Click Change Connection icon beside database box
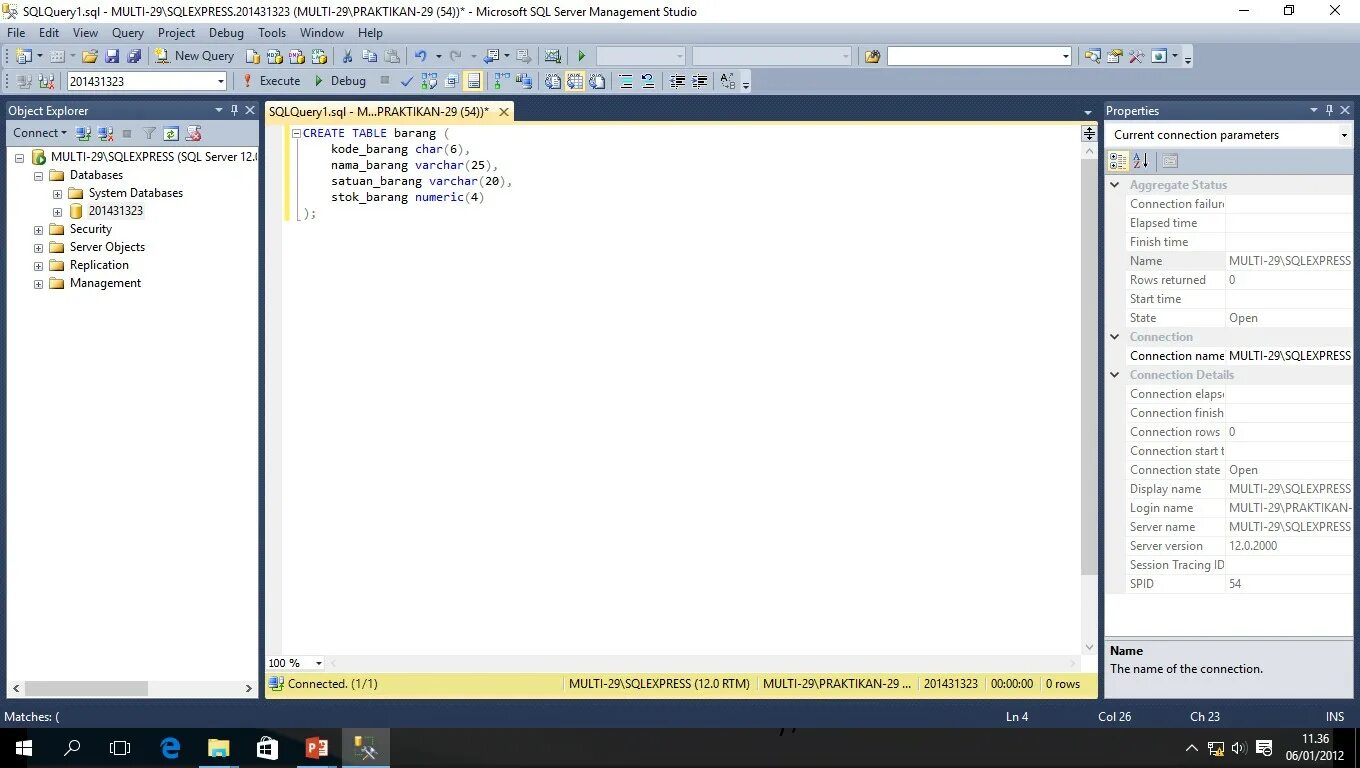1360x768 pixels. [46, 81]
